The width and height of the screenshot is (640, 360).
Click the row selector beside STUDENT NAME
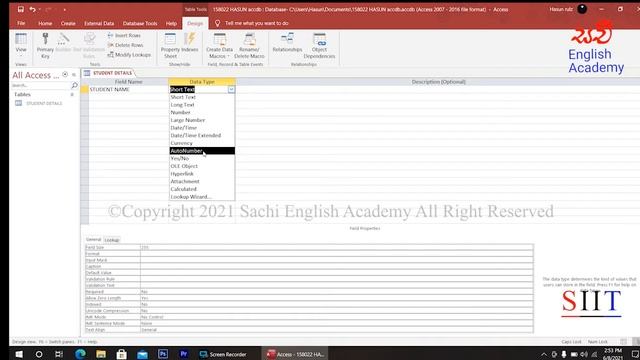pyautogui.click(x=84, y=89)
